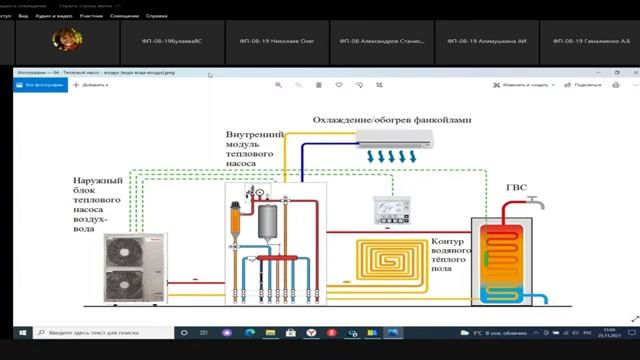
Task: Click the 'Поделиться' share button
Action: coord(582,85)
